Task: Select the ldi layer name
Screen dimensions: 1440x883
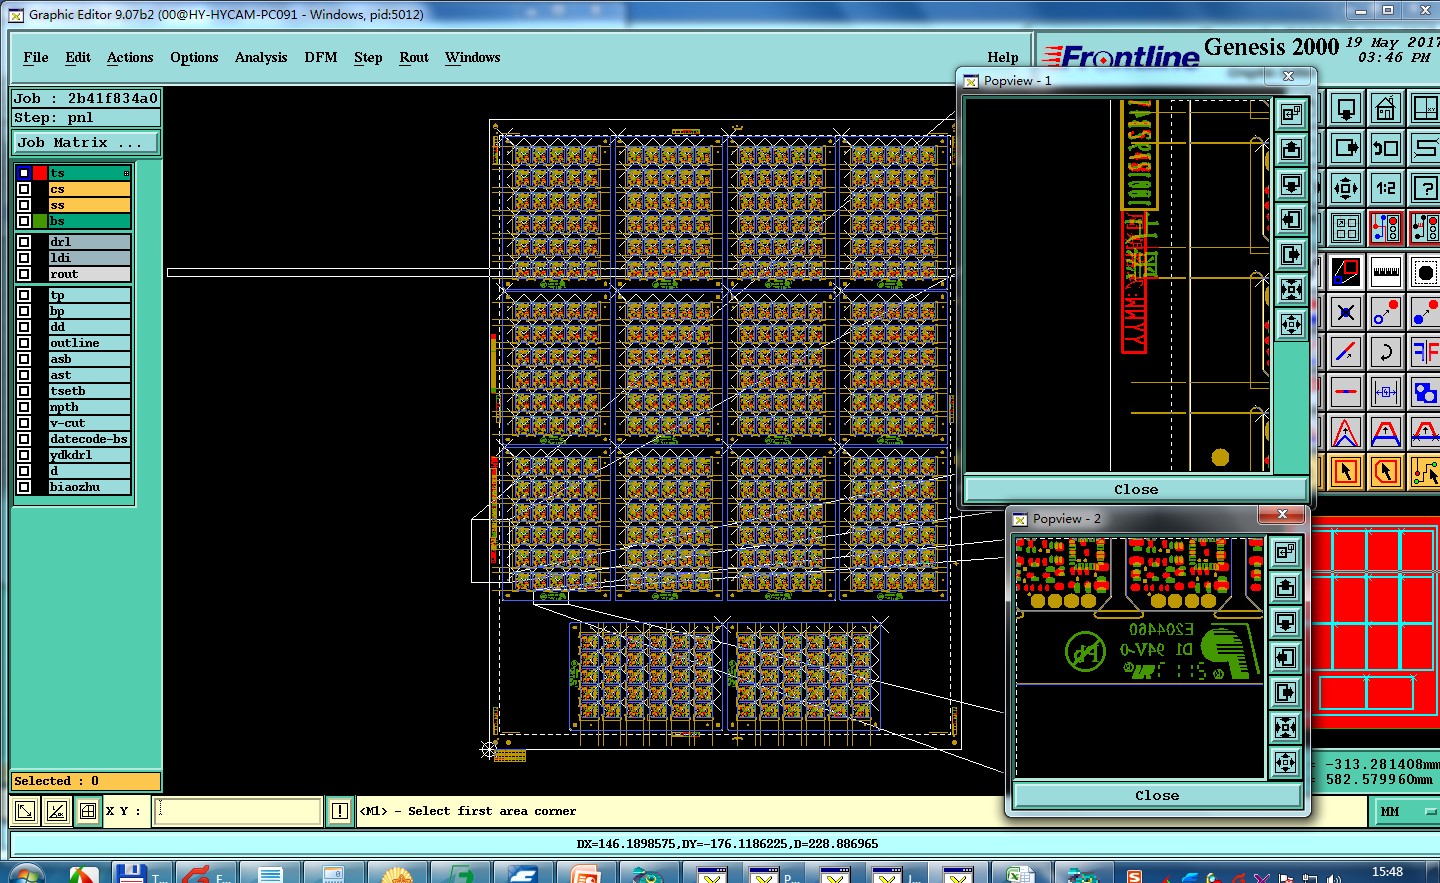Action: [89, 258]
